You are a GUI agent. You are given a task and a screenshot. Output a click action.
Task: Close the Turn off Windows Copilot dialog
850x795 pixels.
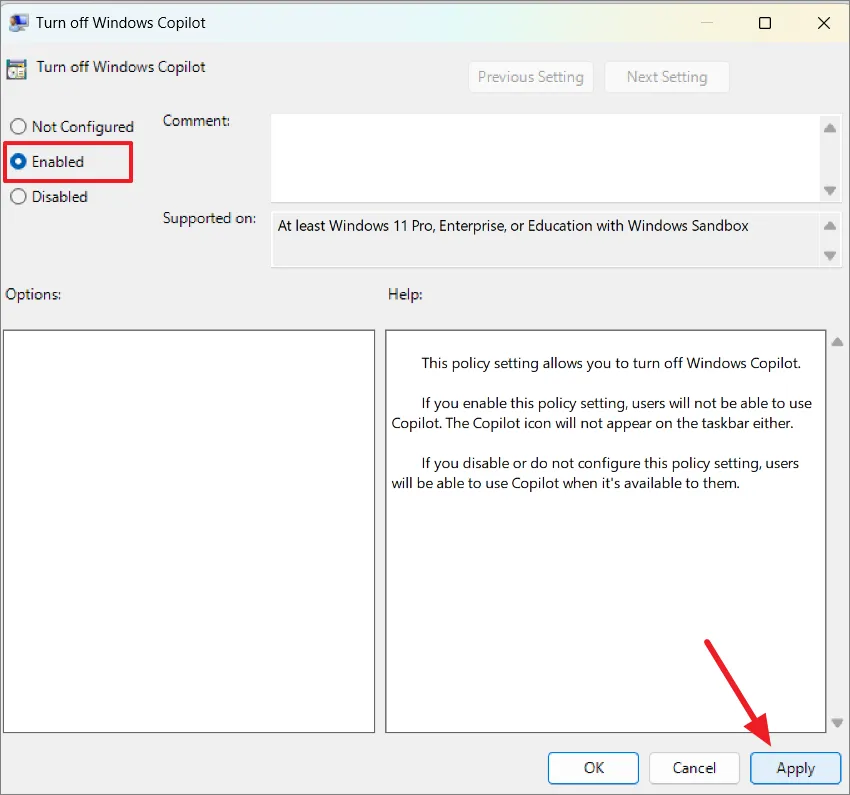[x=823, y=23]
